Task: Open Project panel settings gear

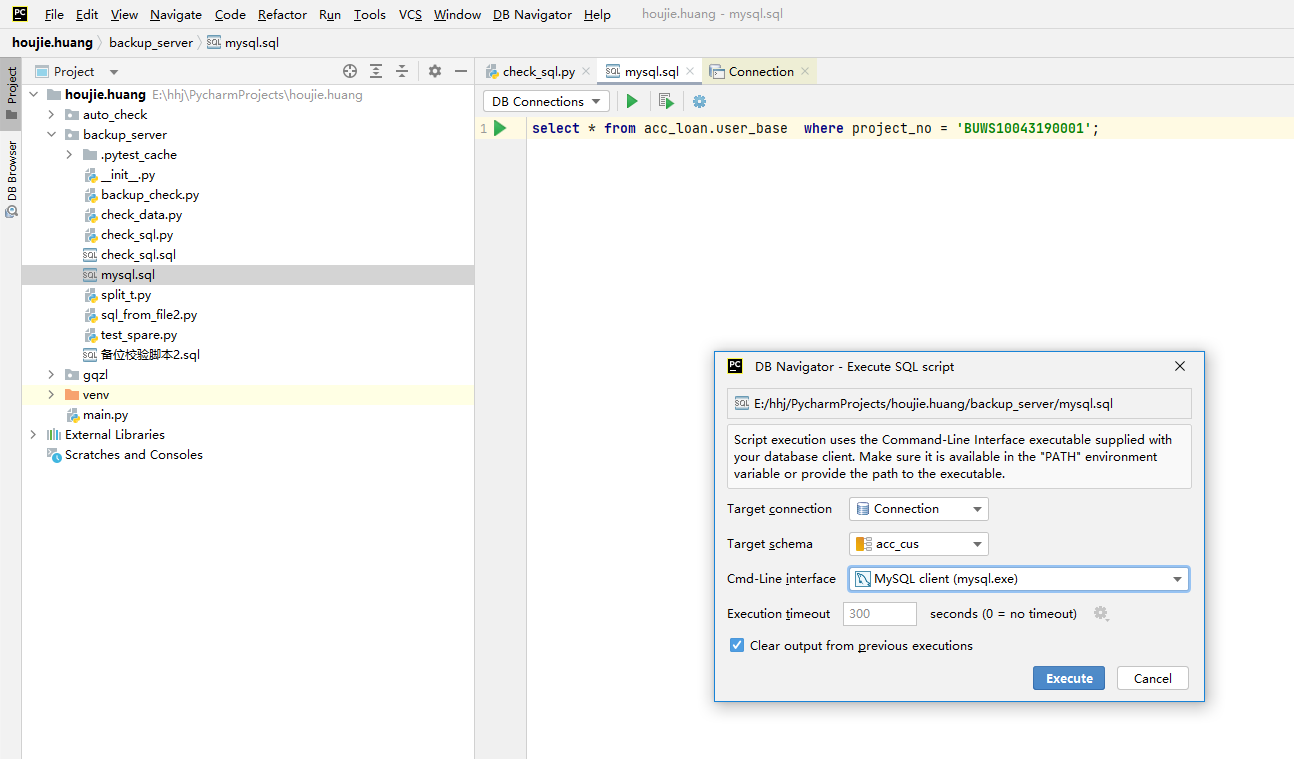Action: click(435, 71)
